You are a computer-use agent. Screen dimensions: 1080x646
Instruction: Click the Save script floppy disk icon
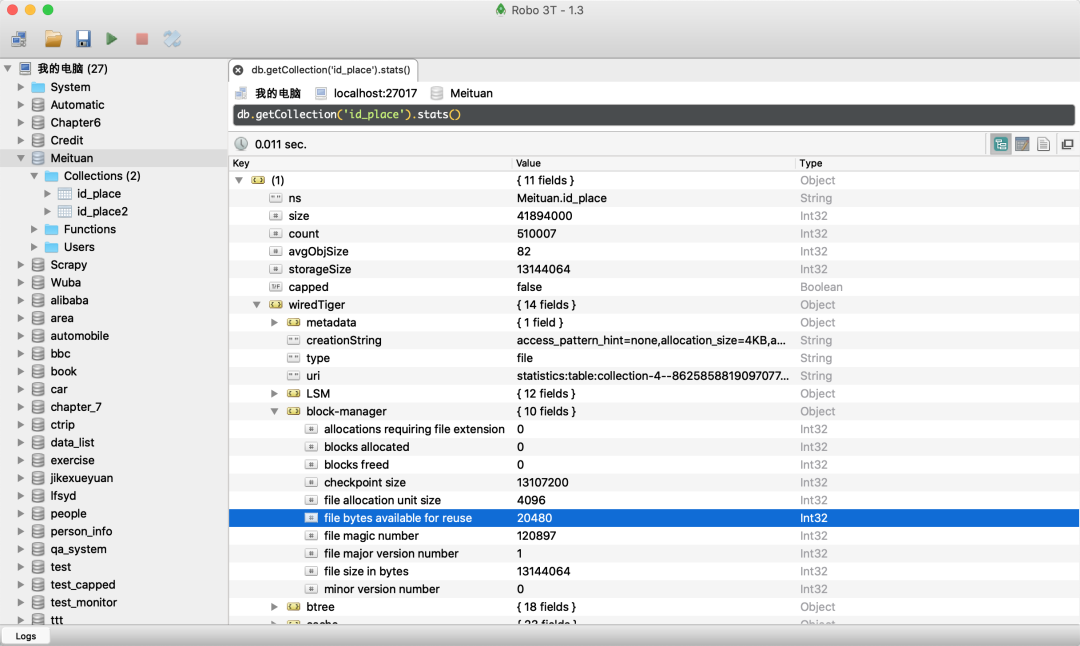click(x=83, y=39)
